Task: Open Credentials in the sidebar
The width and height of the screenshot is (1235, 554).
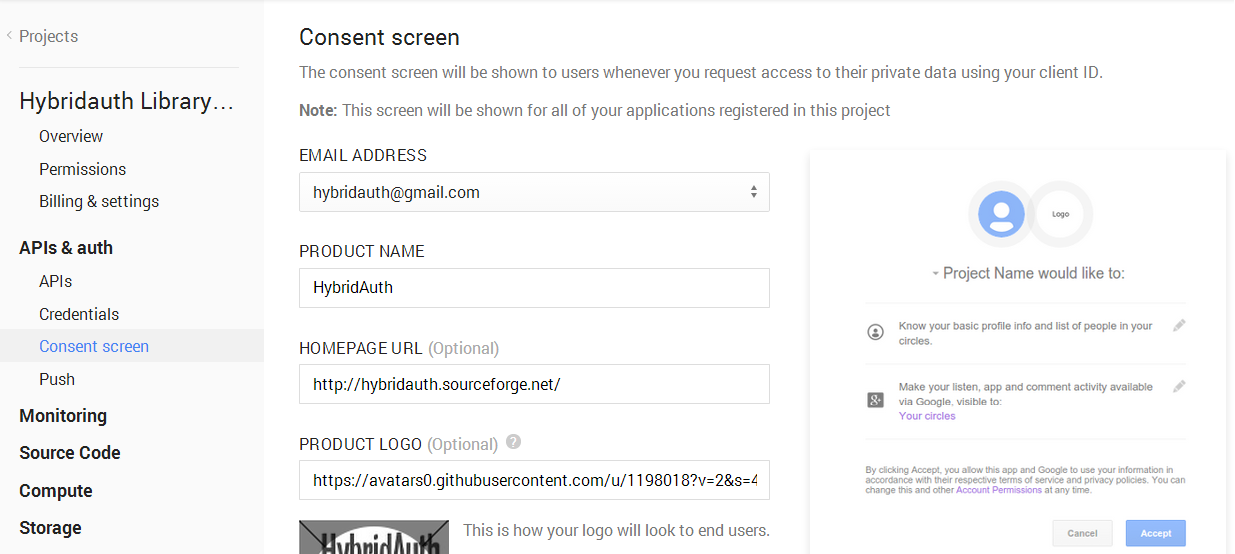Action: coord(79,314)
